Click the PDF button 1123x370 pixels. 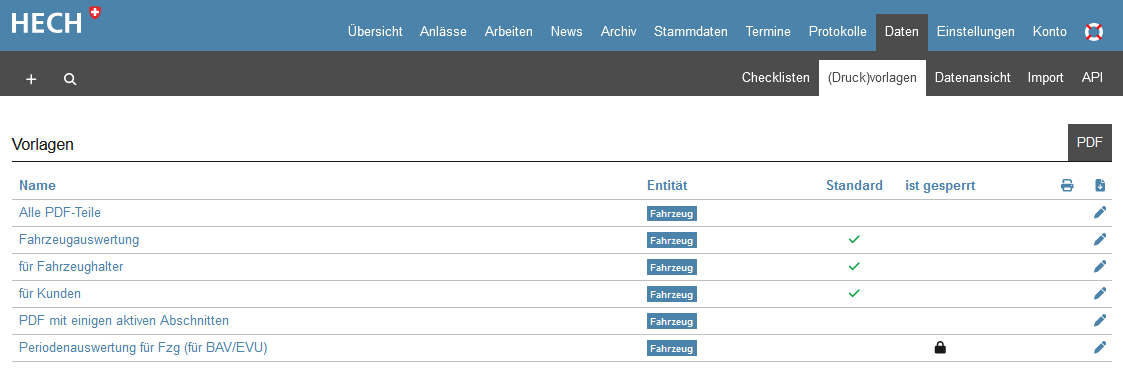coord(1089,142)
